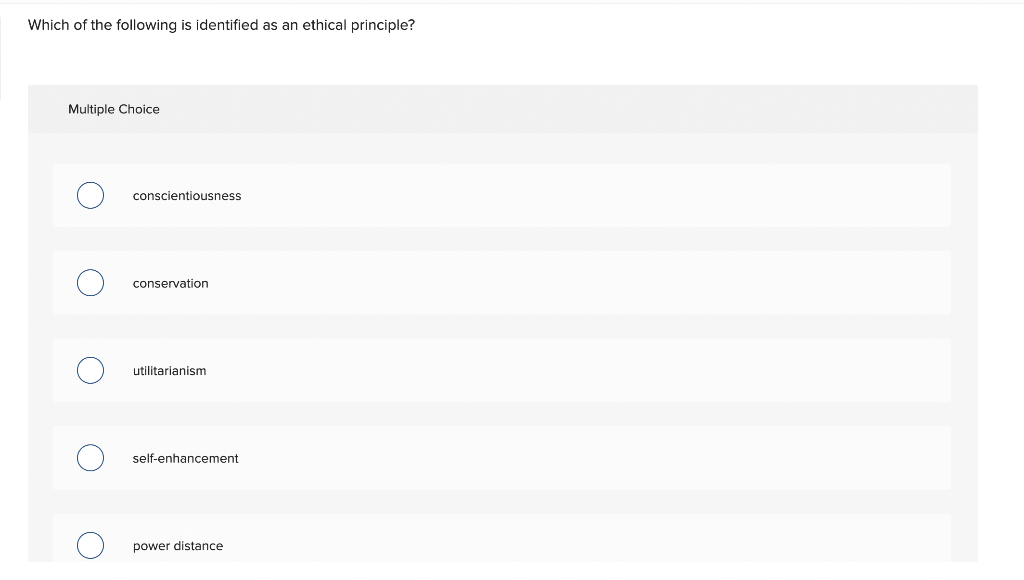The height and width of the screenshot is (580, 1024).
Task: Click the utilitarianism answer label
Action: point(170,371)
